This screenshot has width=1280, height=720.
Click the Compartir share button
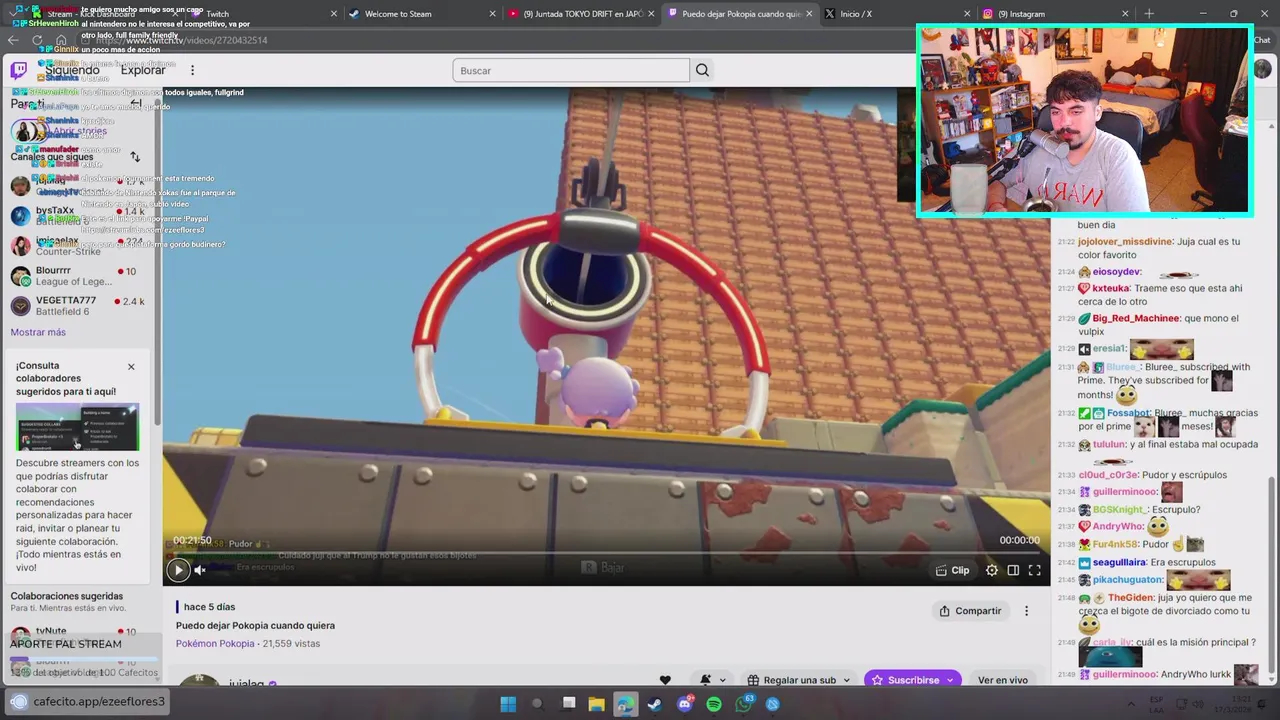(x=970, y=611)
